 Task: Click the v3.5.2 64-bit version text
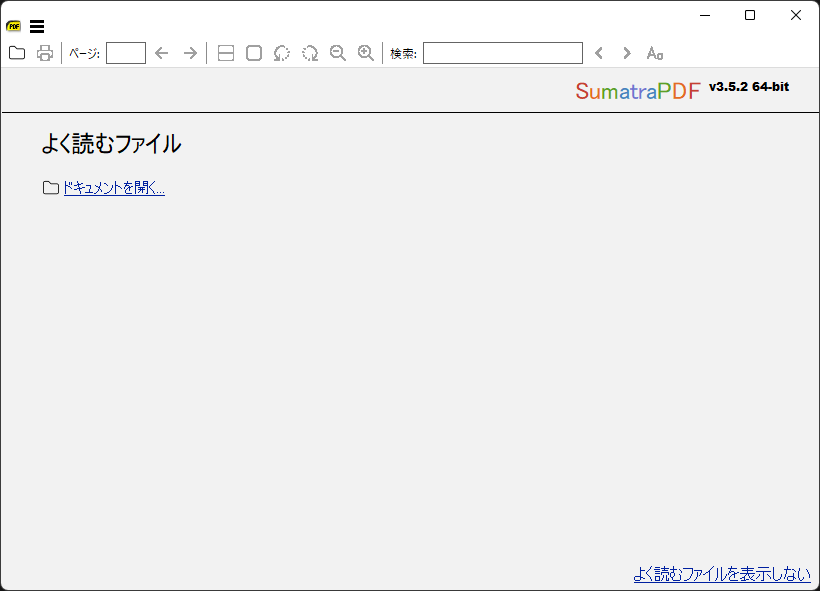tap(749, 87)
